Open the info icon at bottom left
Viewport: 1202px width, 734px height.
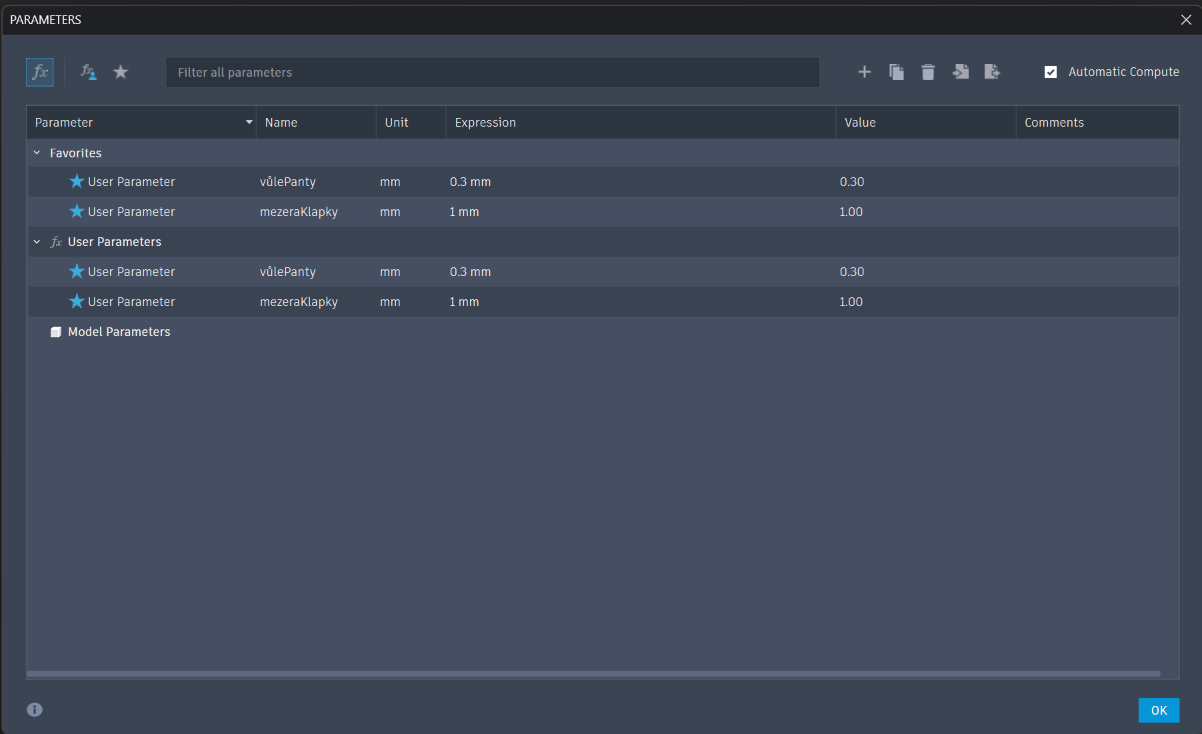click(35, 710)
